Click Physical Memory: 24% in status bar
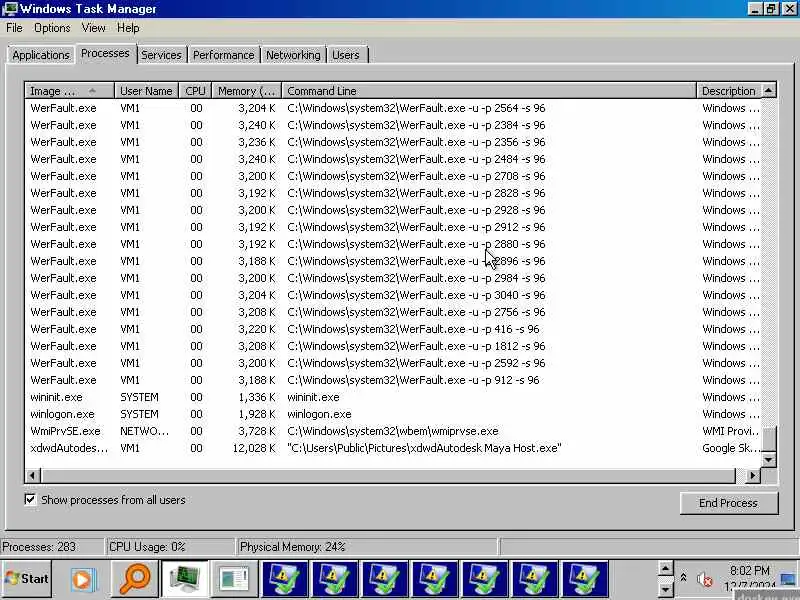This screenshot has width=800, height=600. [x=292, y=547]
